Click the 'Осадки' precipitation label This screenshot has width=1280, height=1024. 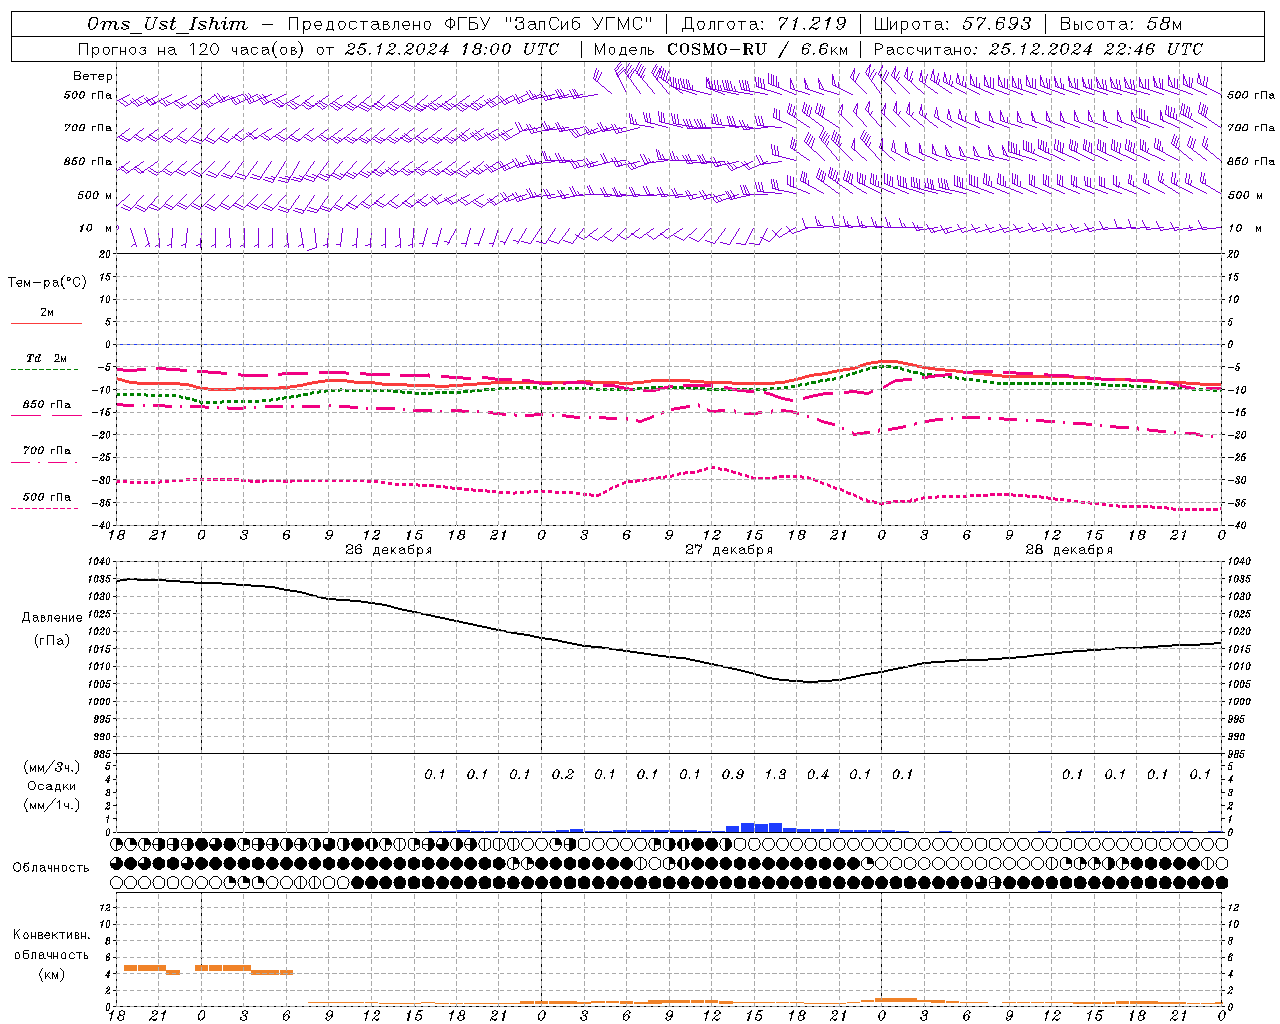pyautogui.click(x=52, y=786)
